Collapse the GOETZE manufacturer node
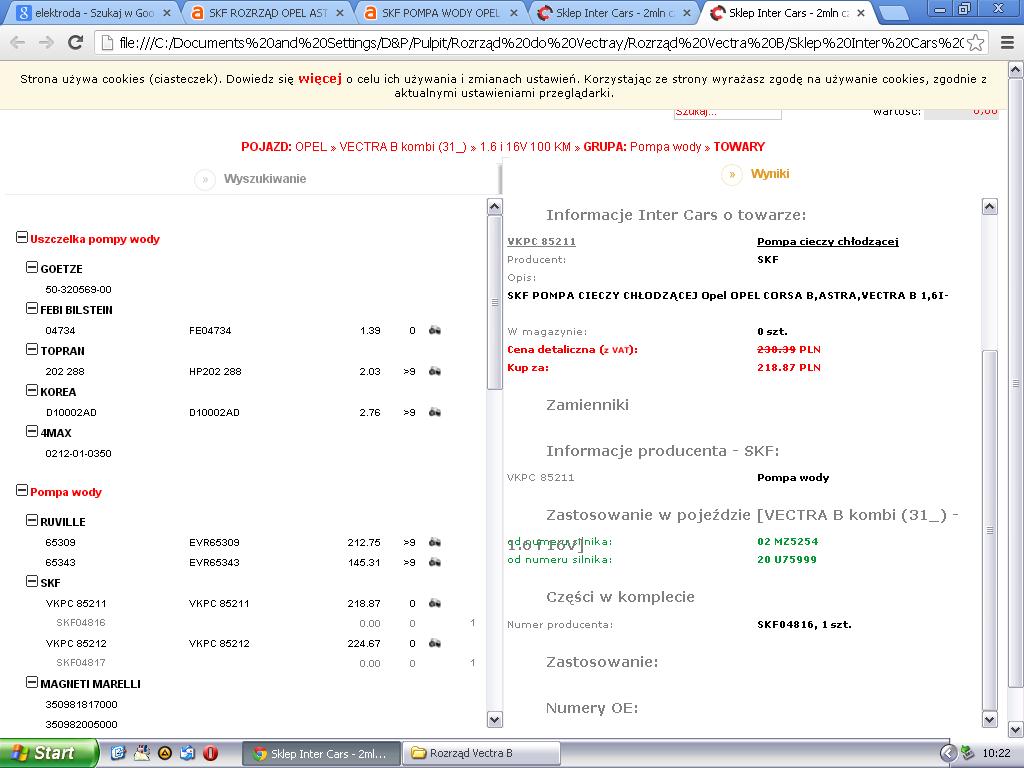 click(32, 267)
